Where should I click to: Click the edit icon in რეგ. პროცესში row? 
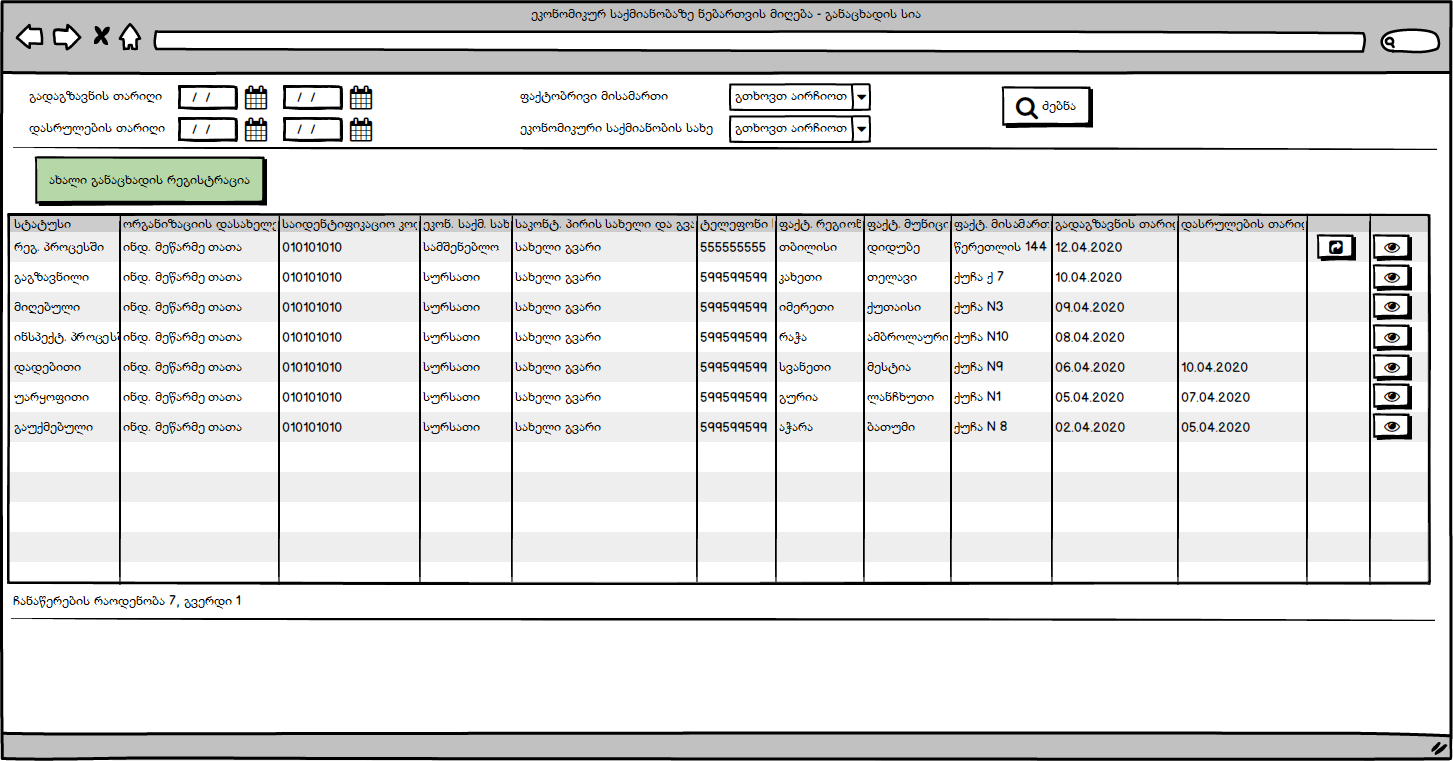[1335, 247]
